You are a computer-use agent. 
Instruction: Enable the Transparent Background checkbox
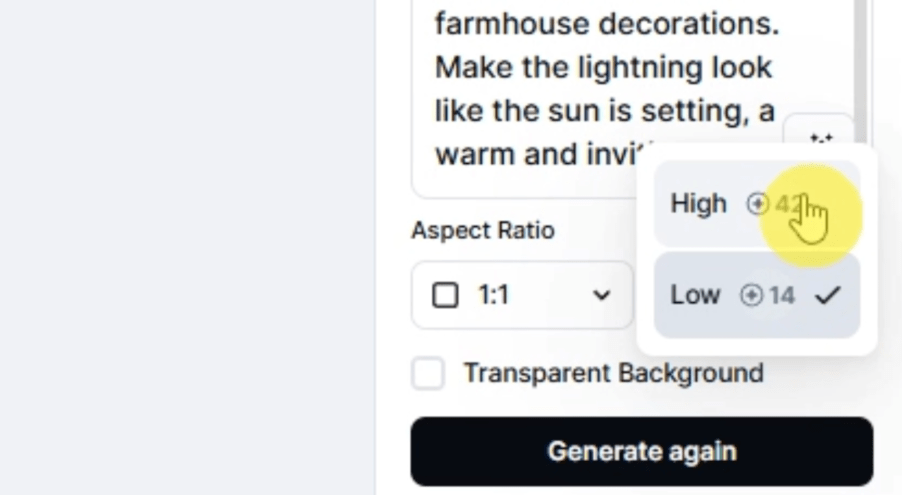coord(429,374)
